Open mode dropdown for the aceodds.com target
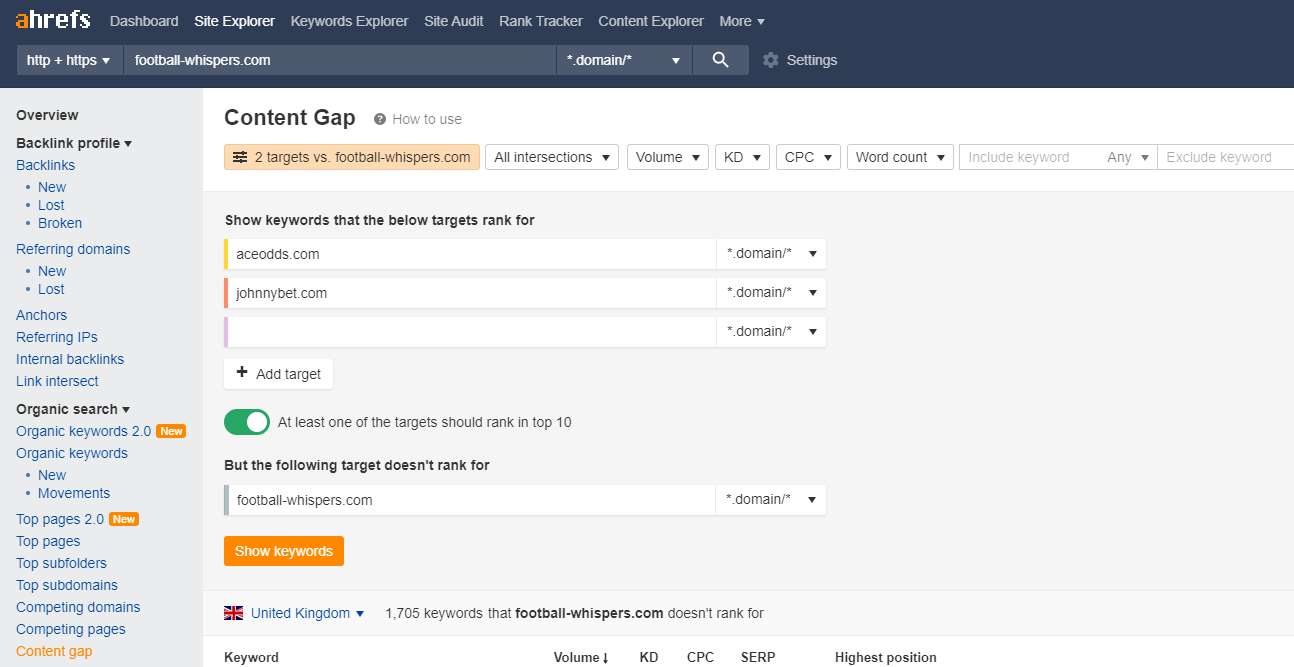 (x=771, y=254)
